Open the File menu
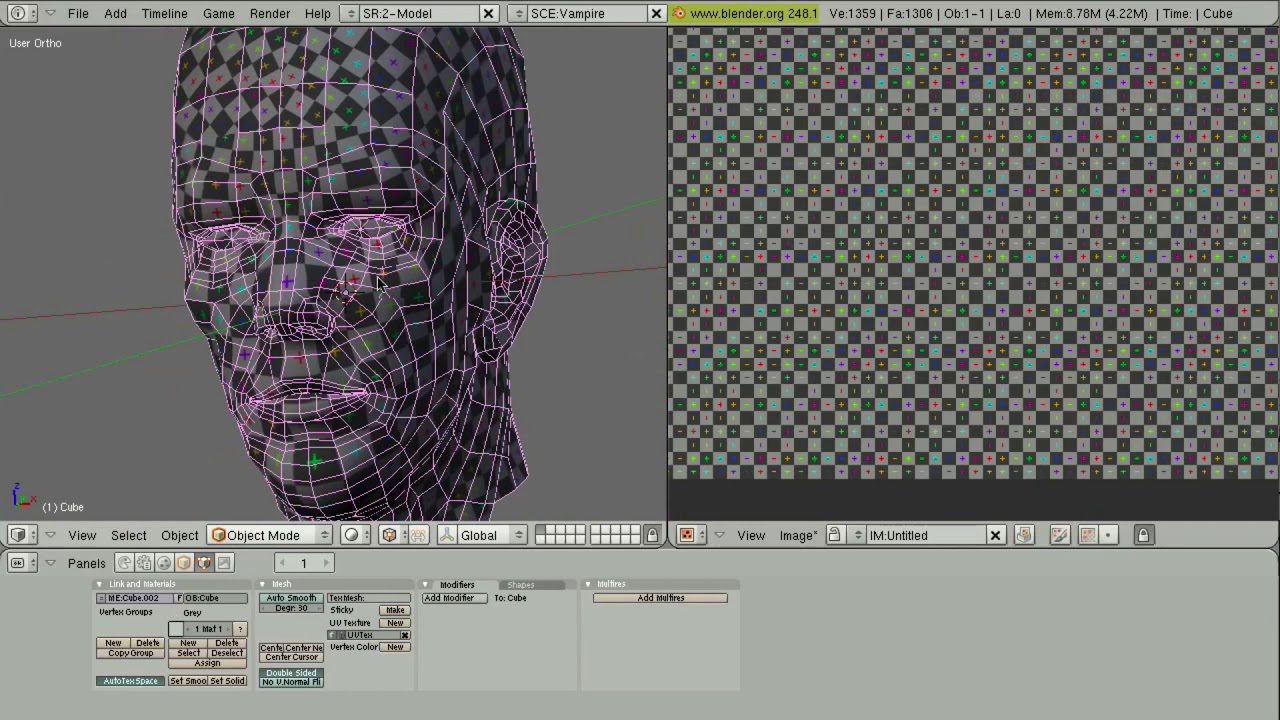The width and height of the screenshot is (1280, 720). (x=77, y=14)
